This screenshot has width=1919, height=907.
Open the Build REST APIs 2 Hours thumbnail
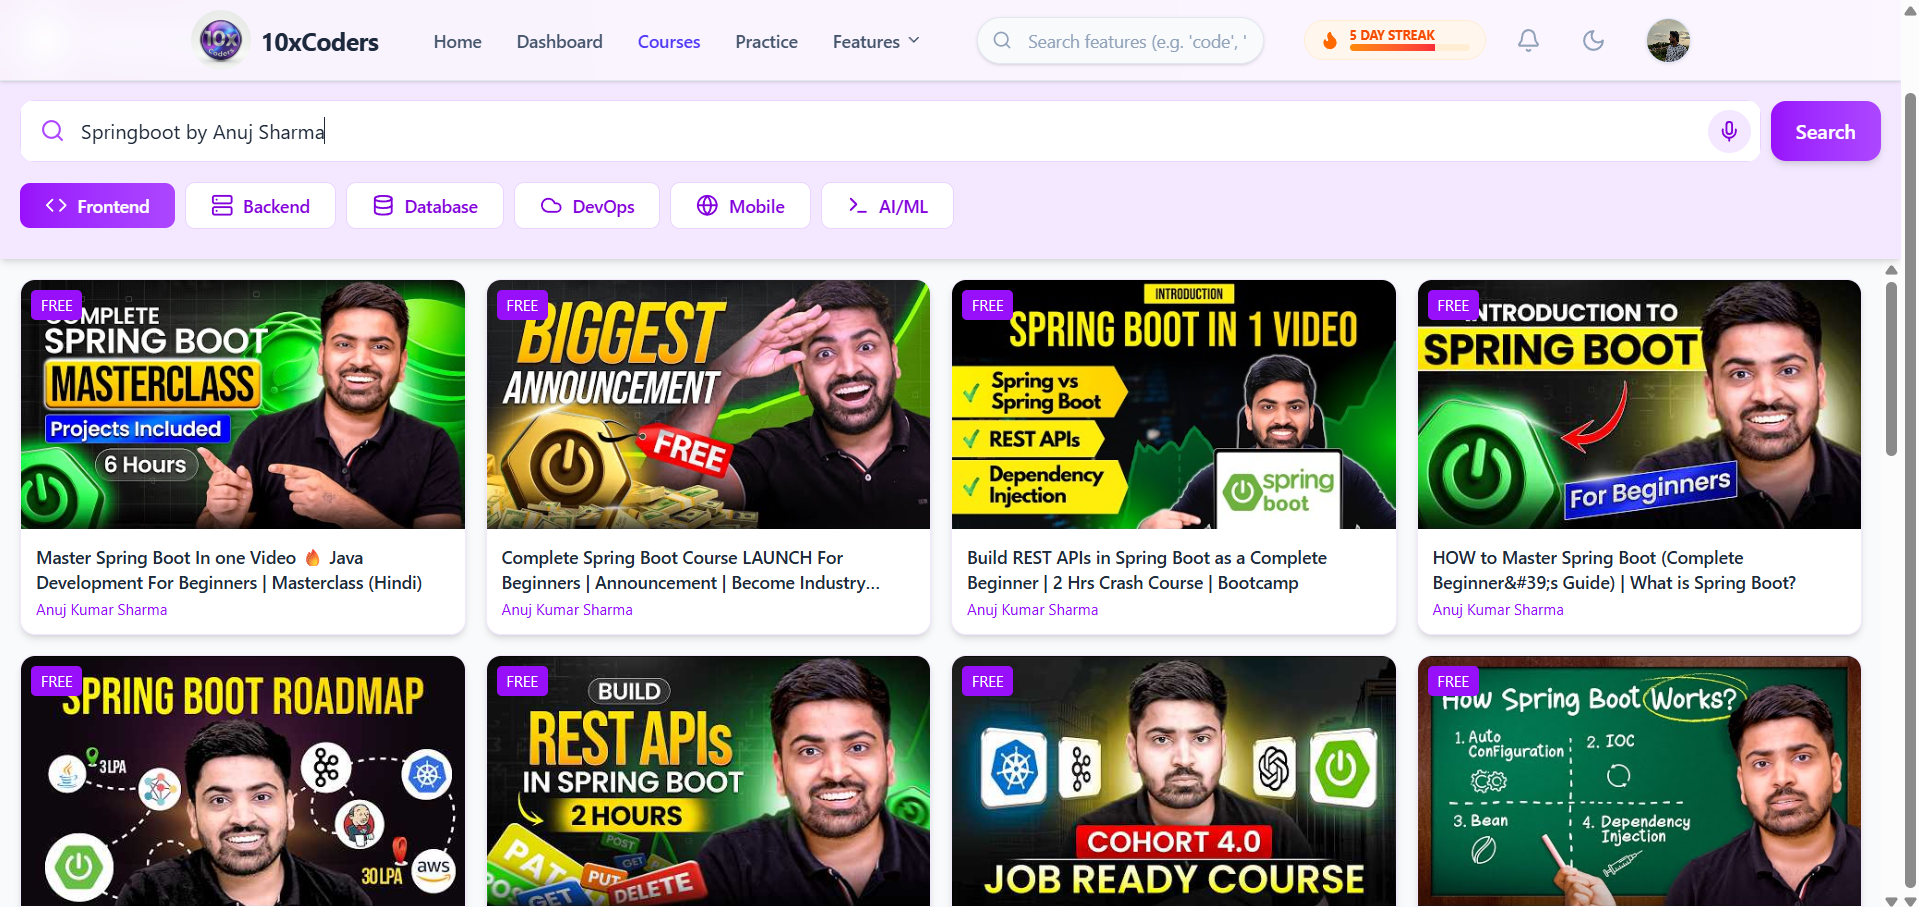708,781
